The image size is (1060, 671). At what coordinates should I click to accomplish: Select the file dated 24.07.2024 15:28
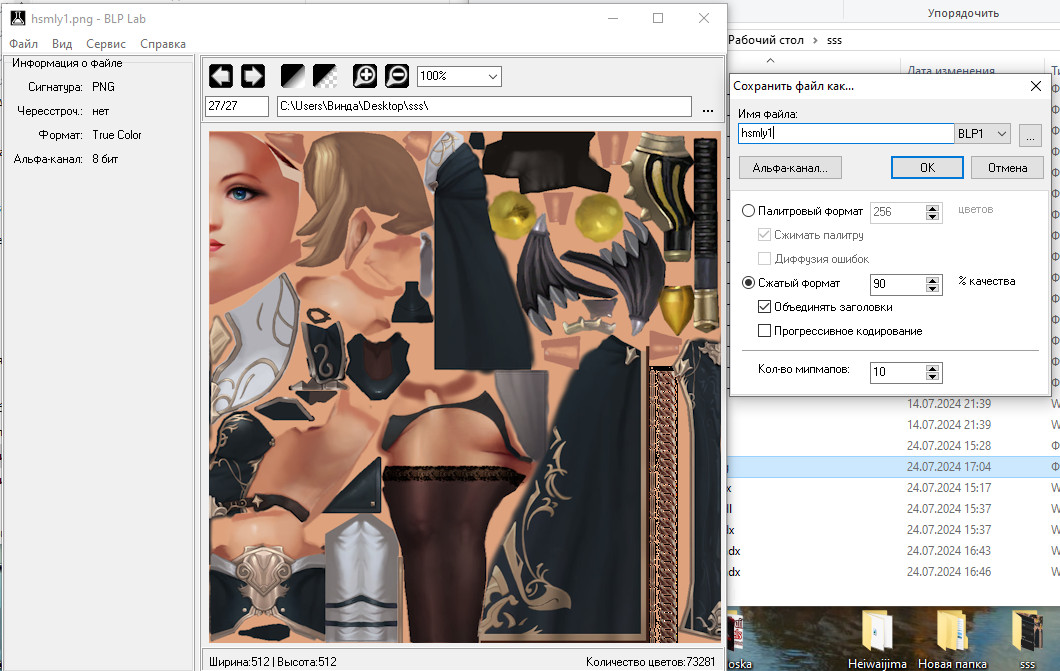tap(948, 445)
